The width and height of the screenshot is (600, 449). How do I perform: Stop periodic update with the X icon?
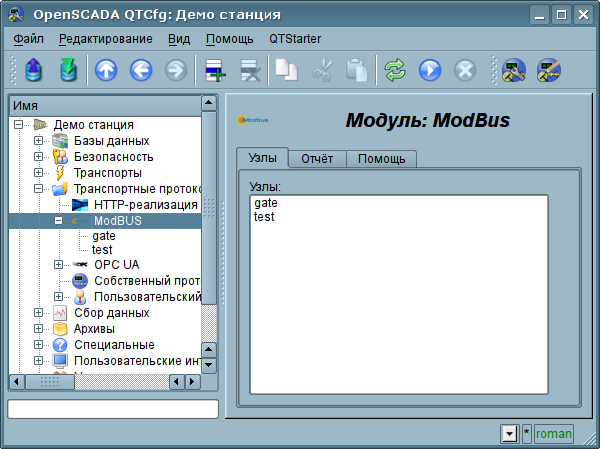click(465, 70)
